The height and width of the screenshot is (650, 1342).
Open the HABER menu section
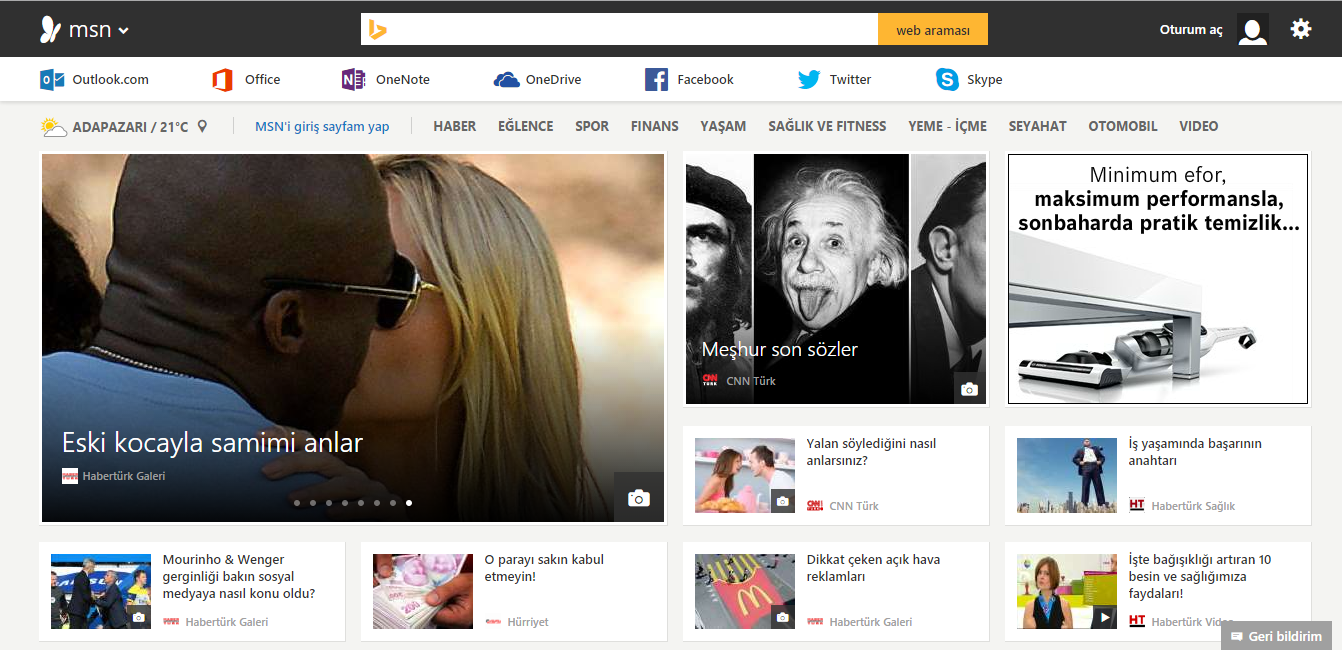(454, 126)
